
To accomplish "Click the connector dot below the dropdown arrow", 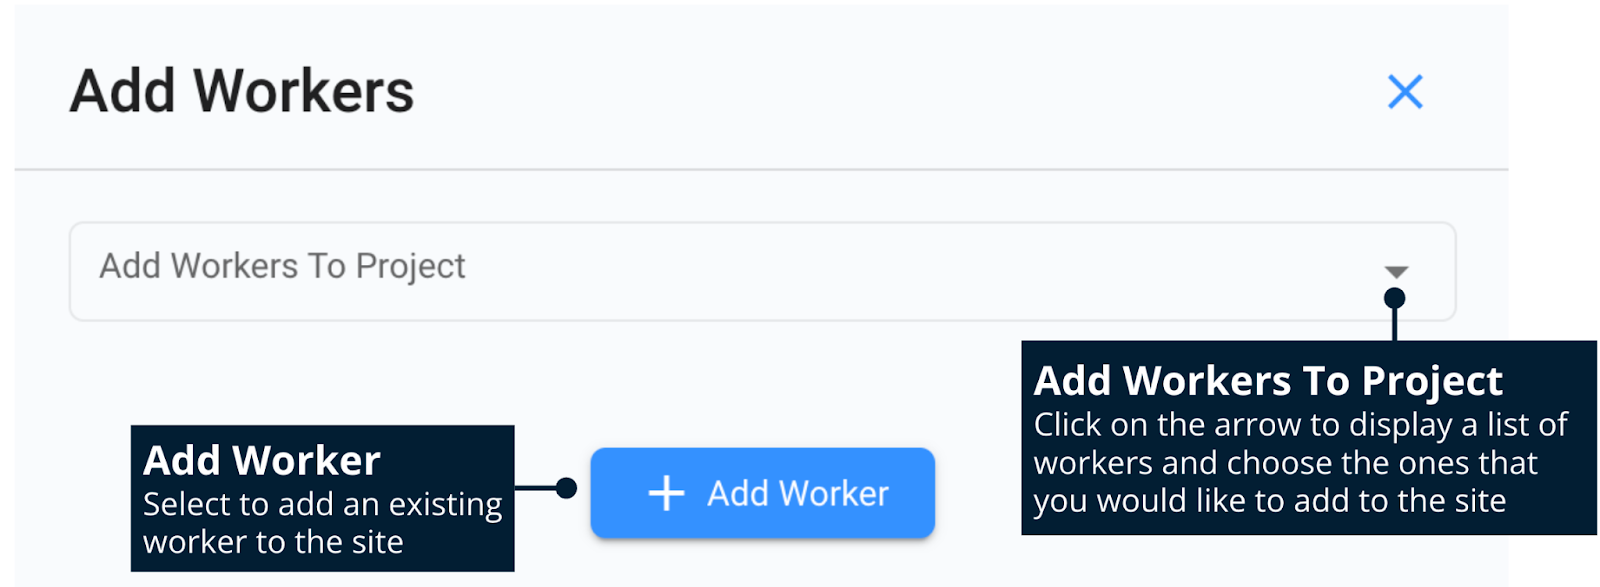I will coord(1394,298).
